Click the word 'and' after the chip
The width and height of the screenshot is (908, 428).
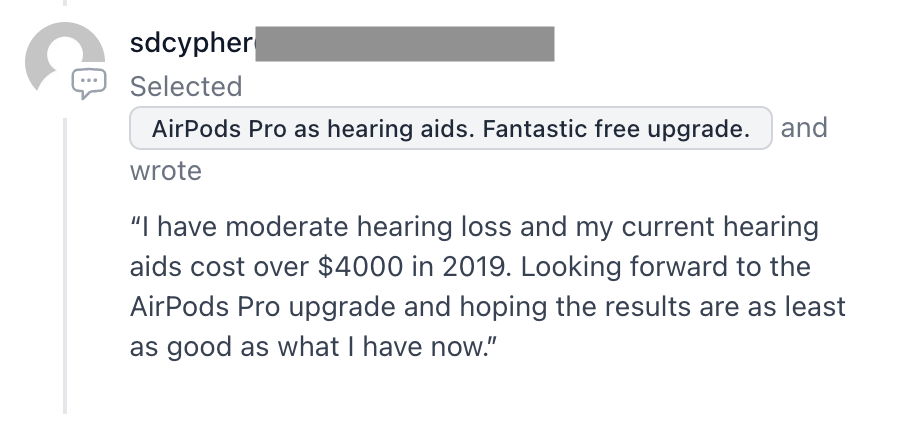click(x=804, y=128)
